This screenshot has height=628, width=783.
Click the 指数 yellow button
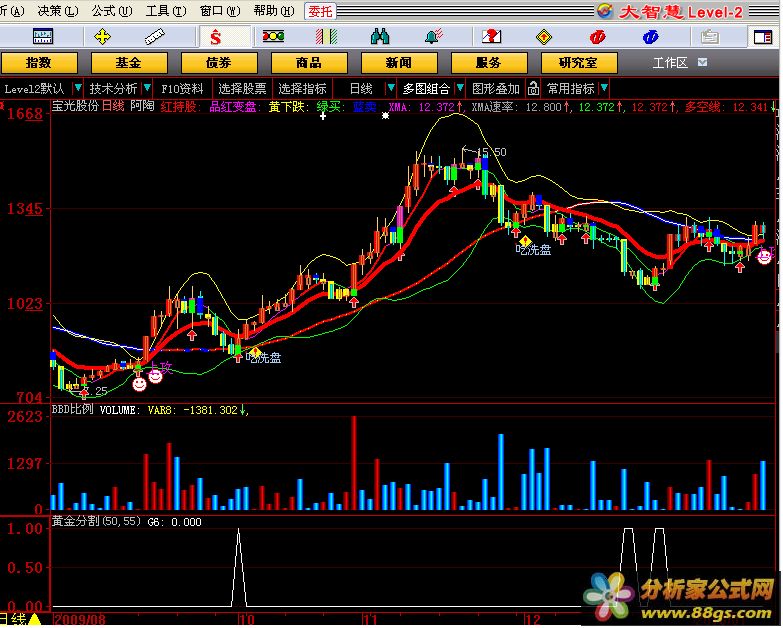click(x=39, y=63)
